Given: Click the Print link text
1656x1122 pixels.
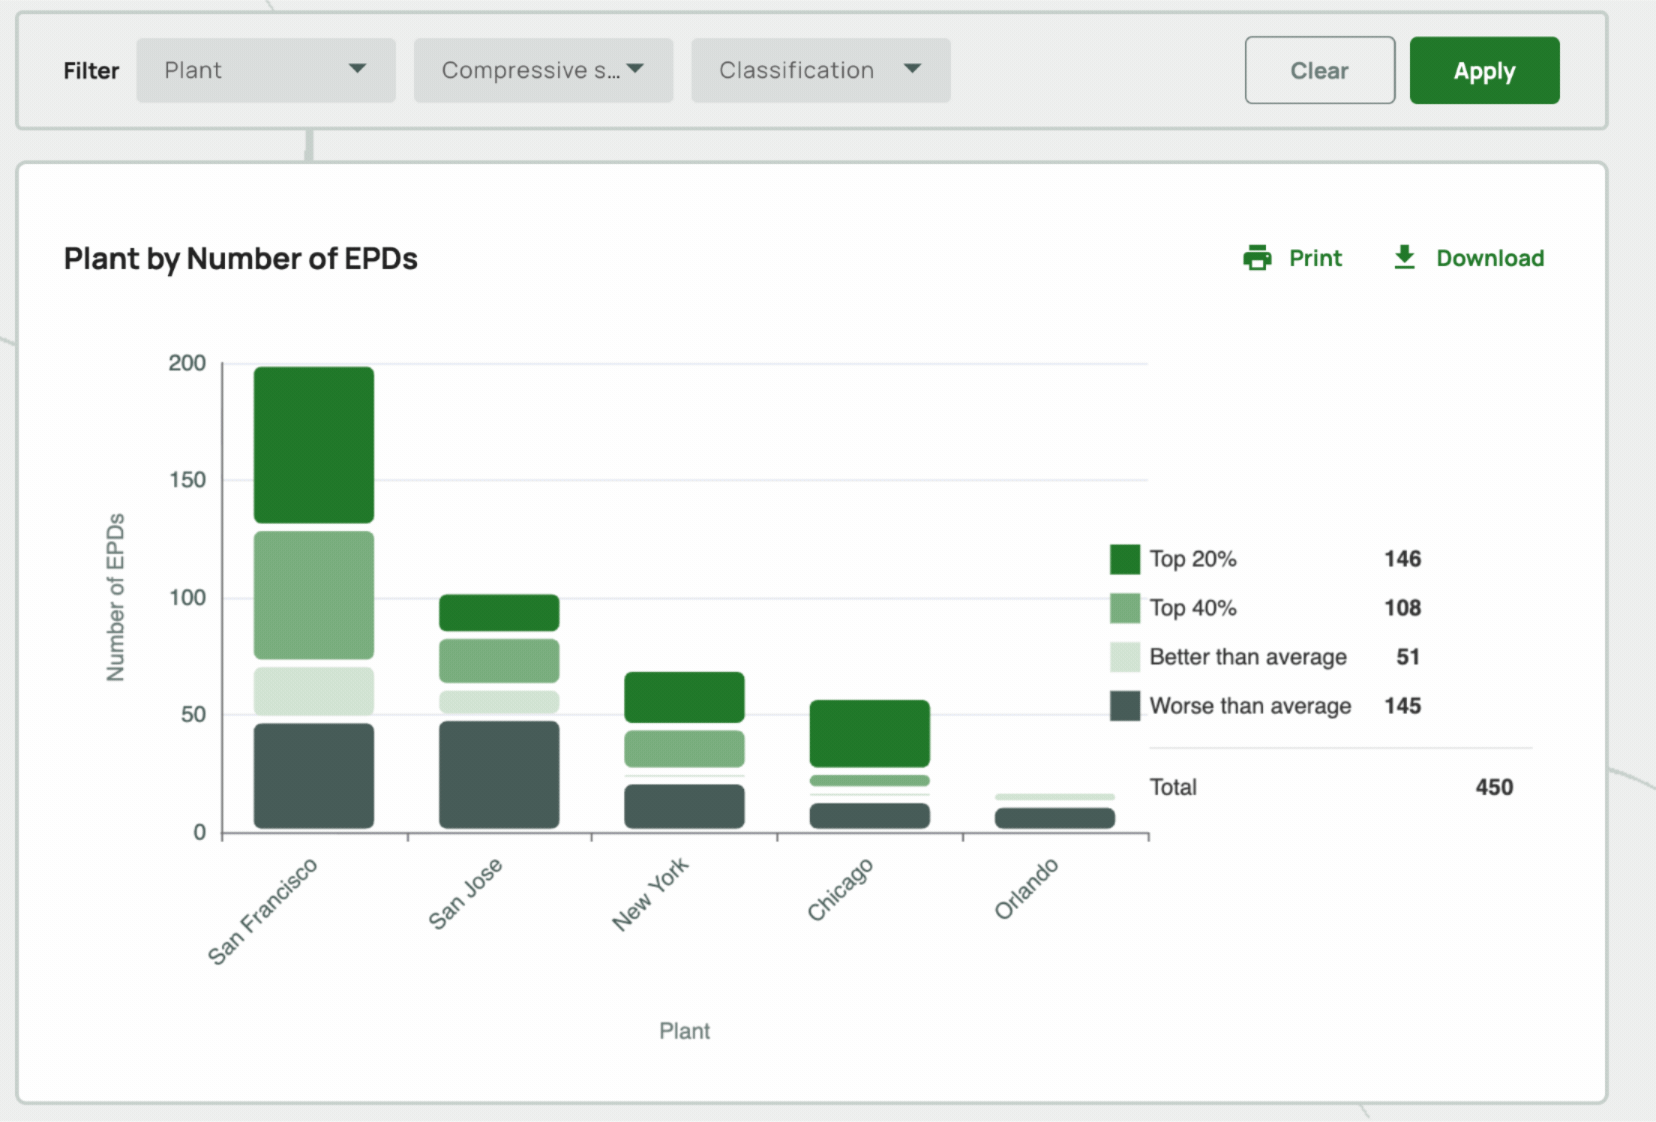Looking at the screenshot, I should pyautogui.click(x=1315, y=258).
